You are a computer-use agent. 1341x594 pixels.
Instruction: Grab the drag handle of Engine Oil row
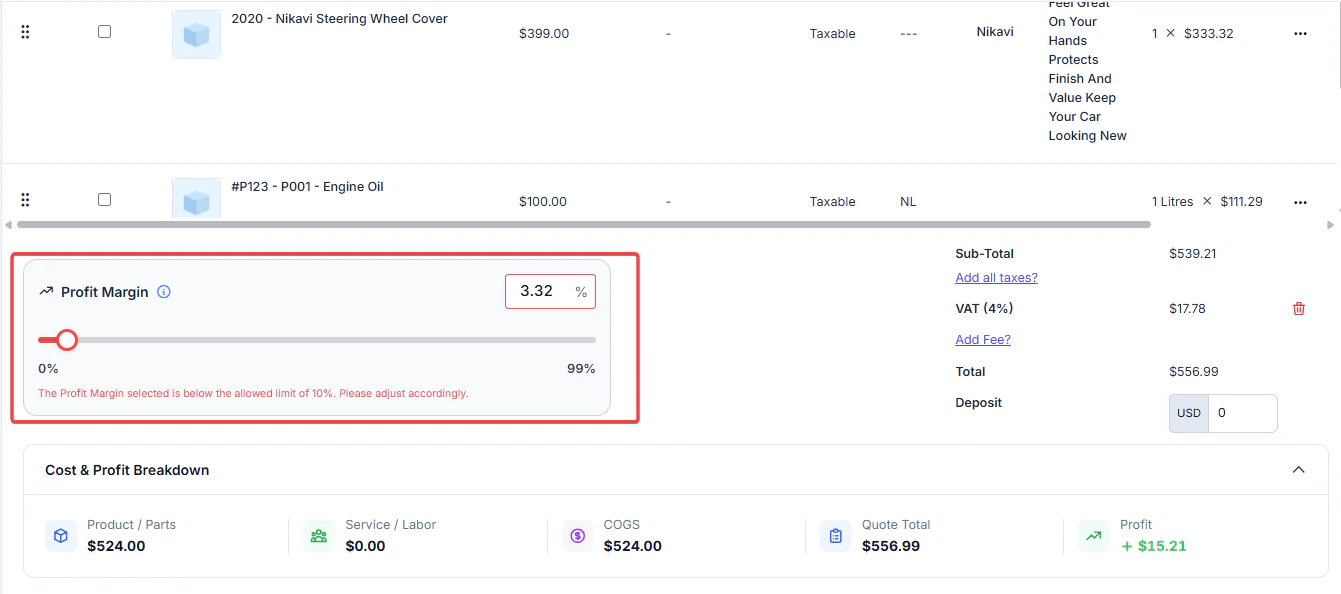point(25,200)
